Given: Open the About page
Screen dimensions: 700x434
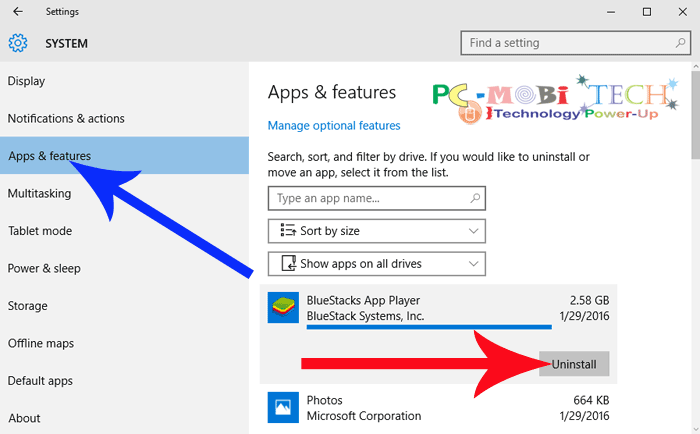Looking at the screenshot, I should pos(124,418).
